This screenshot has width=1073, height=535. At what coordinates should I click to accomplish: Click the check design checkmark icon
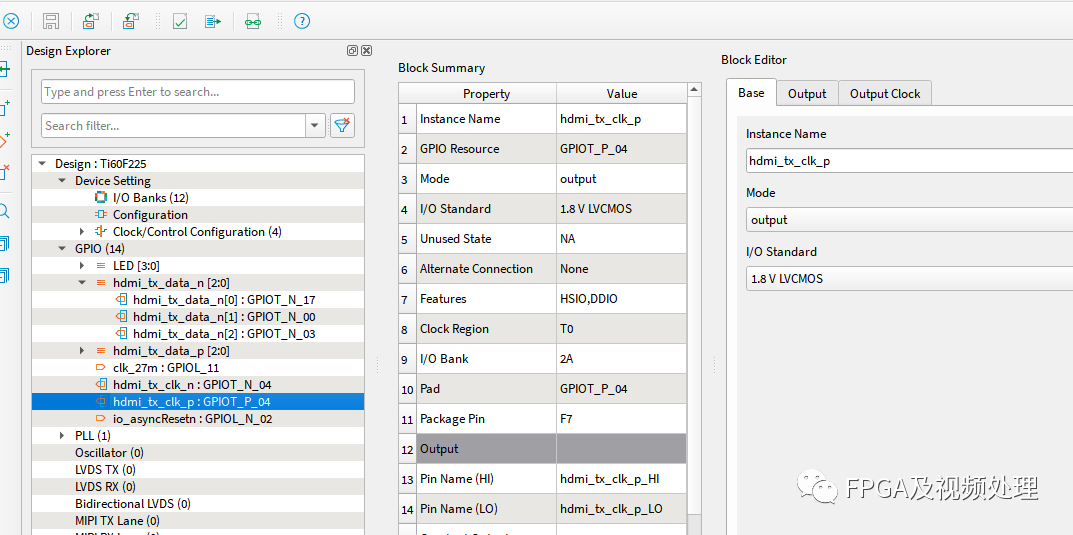click(180, 21)
